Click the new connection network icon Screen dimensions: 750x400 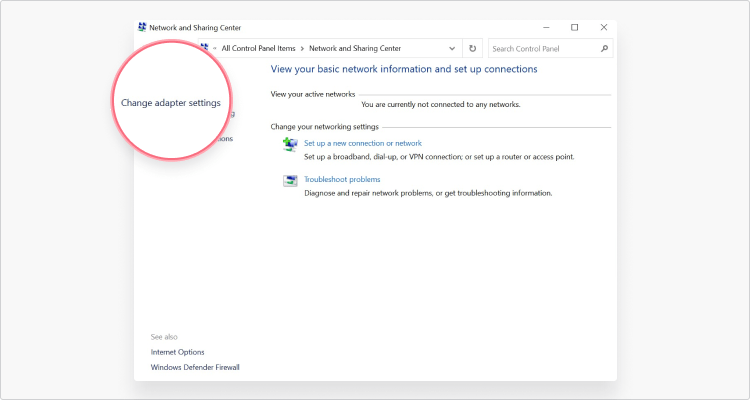pyautogui.click(x=290, y=144)
